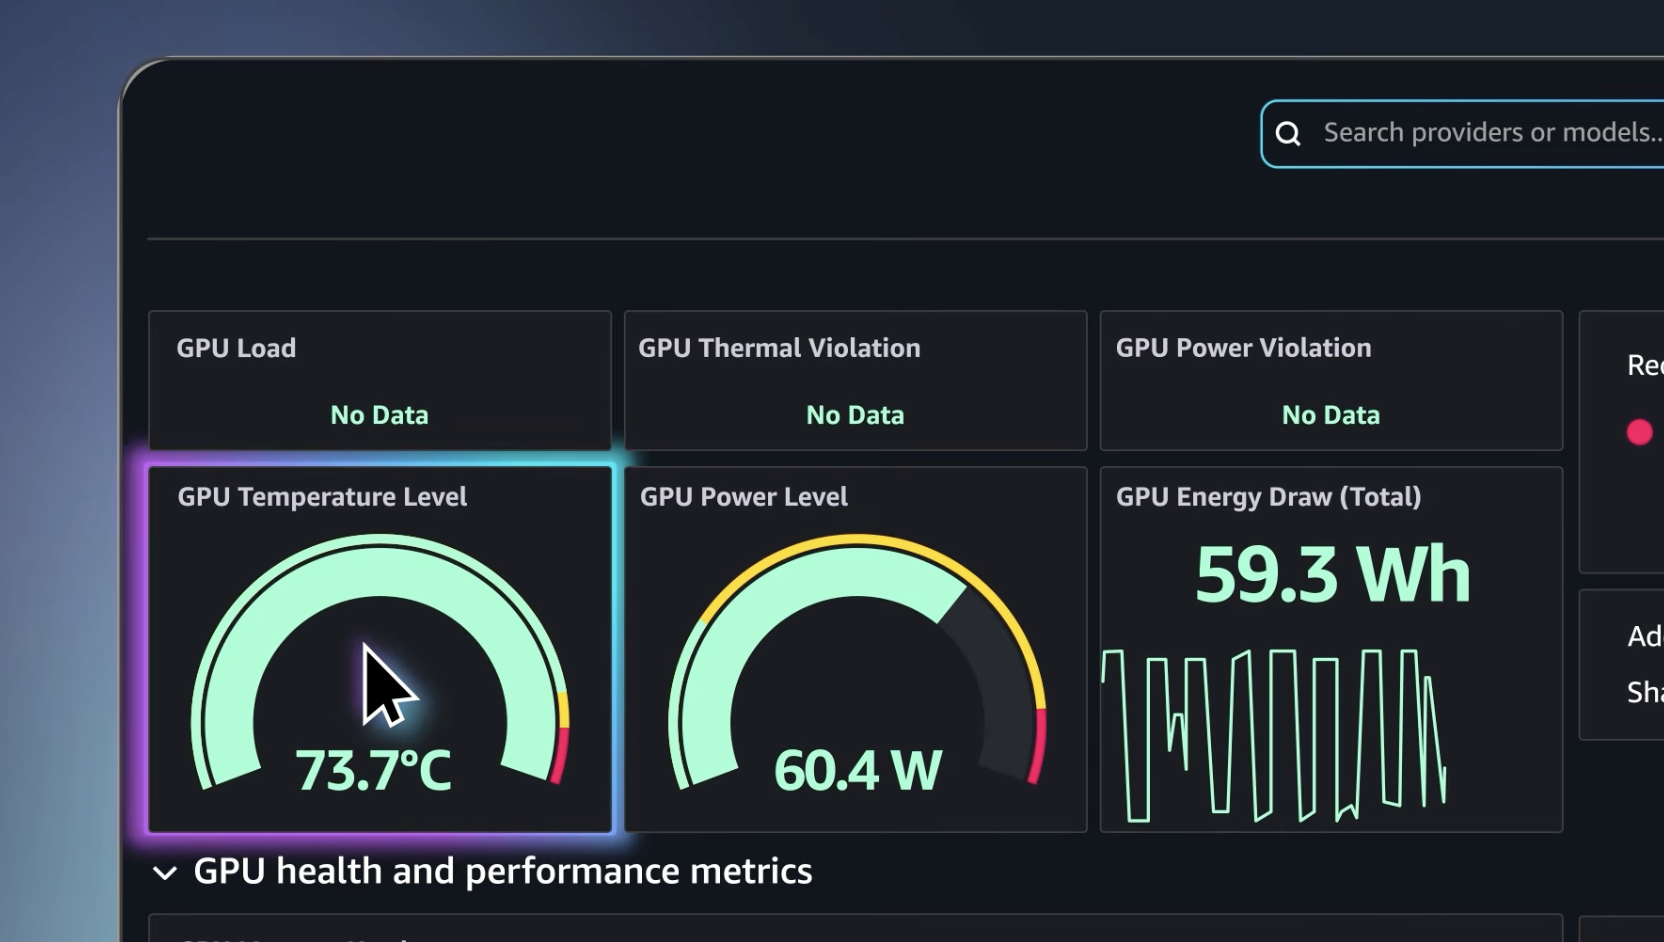Click the 59.3 Wh energy value

click(1333, 574)
